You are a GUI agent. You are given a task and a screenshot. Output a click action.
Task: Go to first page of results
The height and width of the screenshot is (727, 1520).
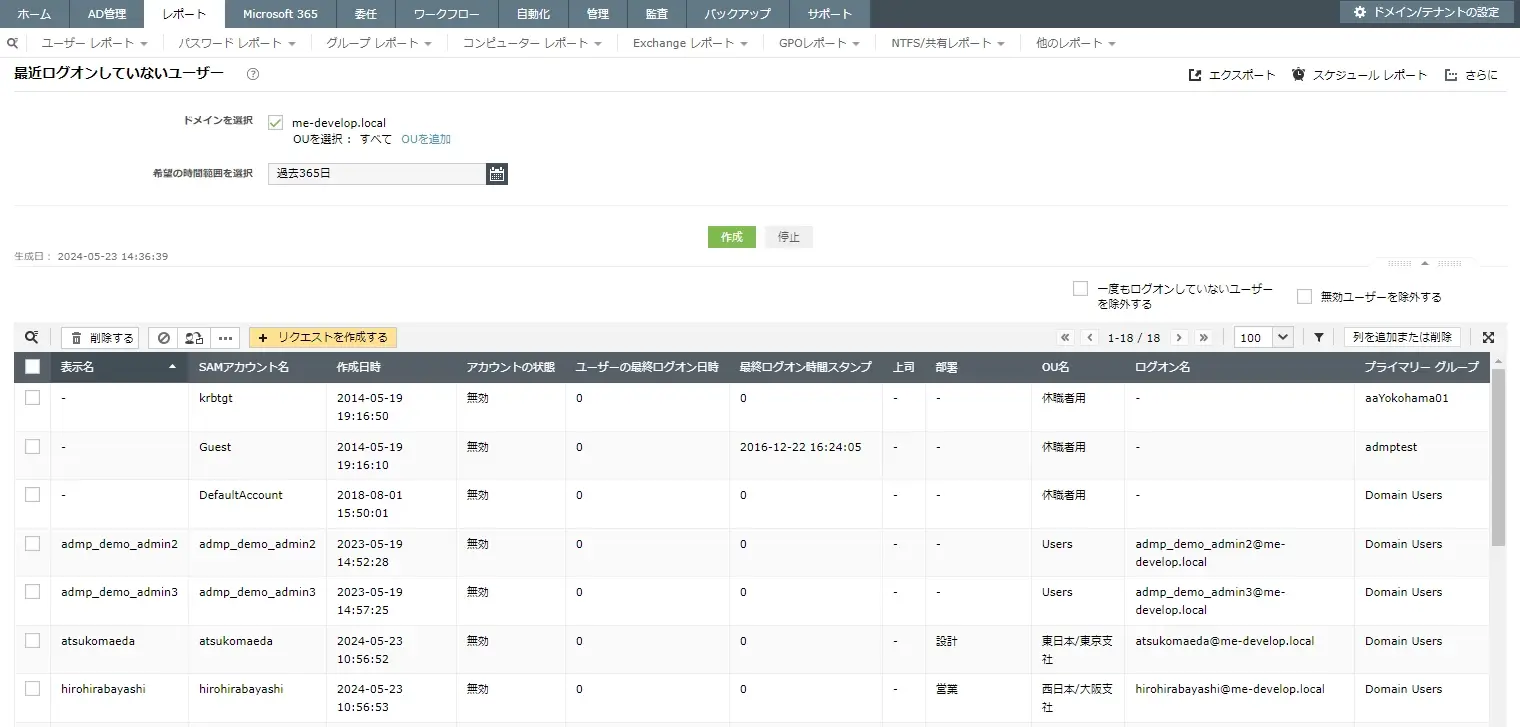1065,338
